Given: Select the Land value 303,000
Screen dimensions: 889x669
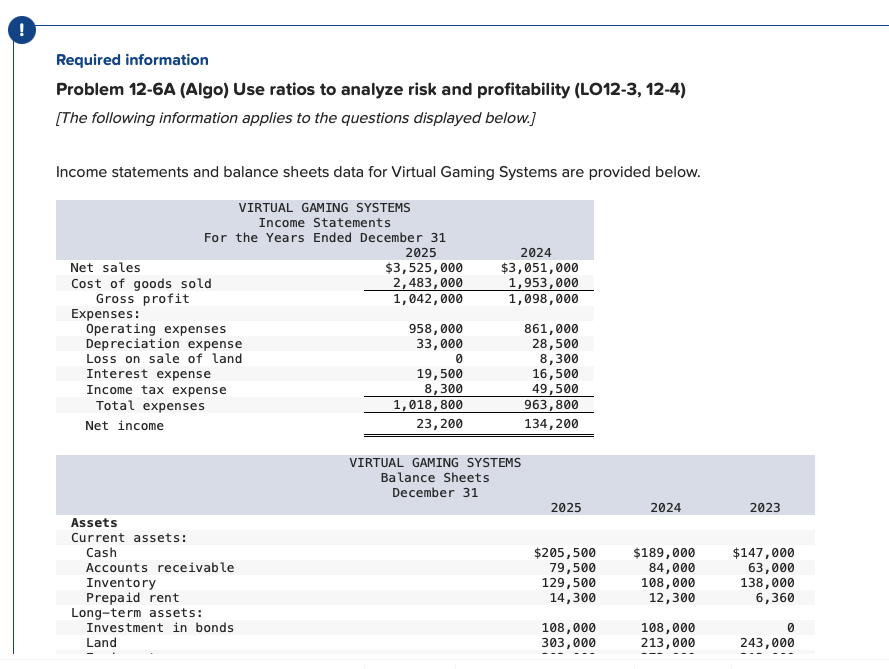Looking at the screenshot, I should click(563, 643).
